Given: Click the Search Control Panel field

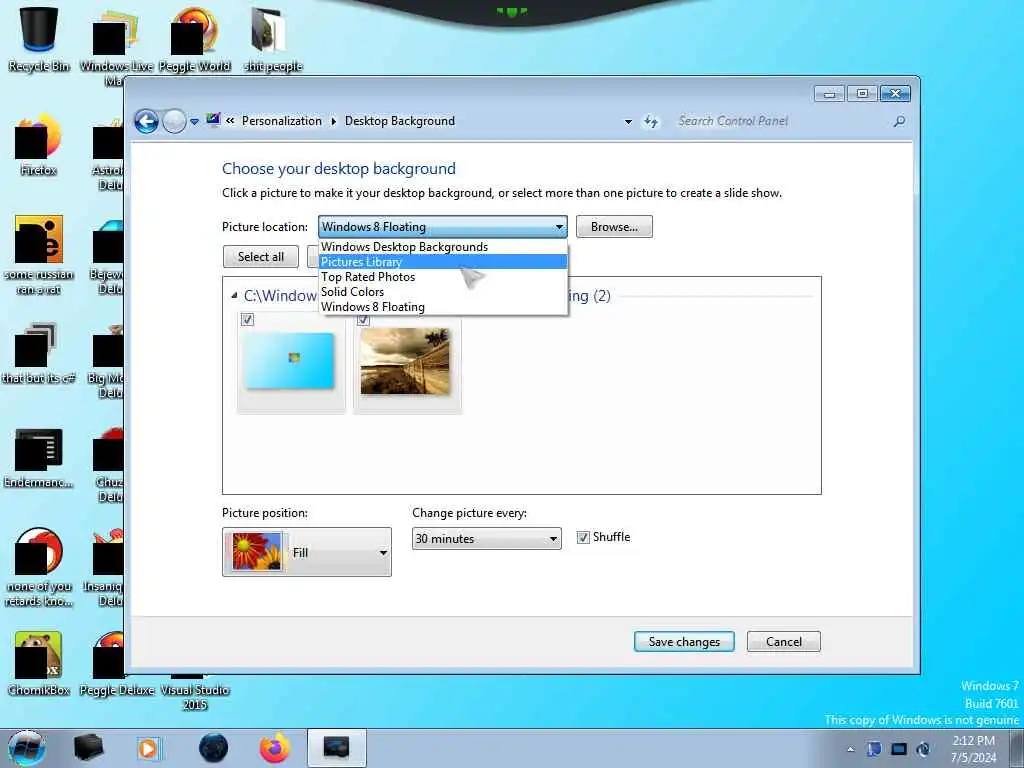Looking at the screenshot, I should (784, 121).
